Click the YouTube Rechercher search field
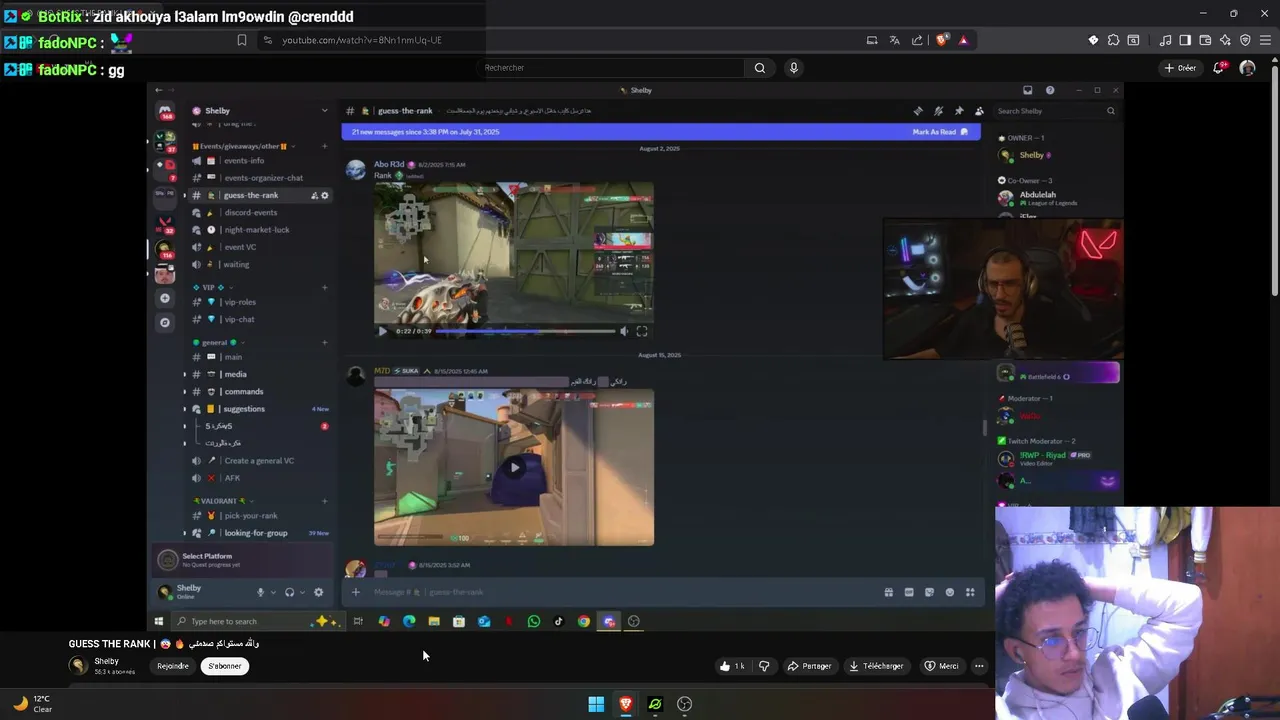 (612, 68)
